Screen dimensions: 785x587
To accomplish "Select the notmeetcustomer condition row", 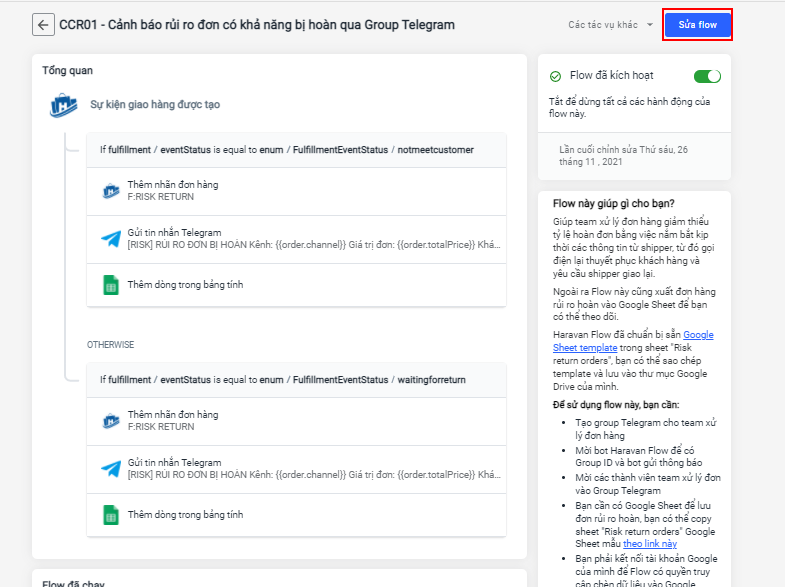I will 296,150.
